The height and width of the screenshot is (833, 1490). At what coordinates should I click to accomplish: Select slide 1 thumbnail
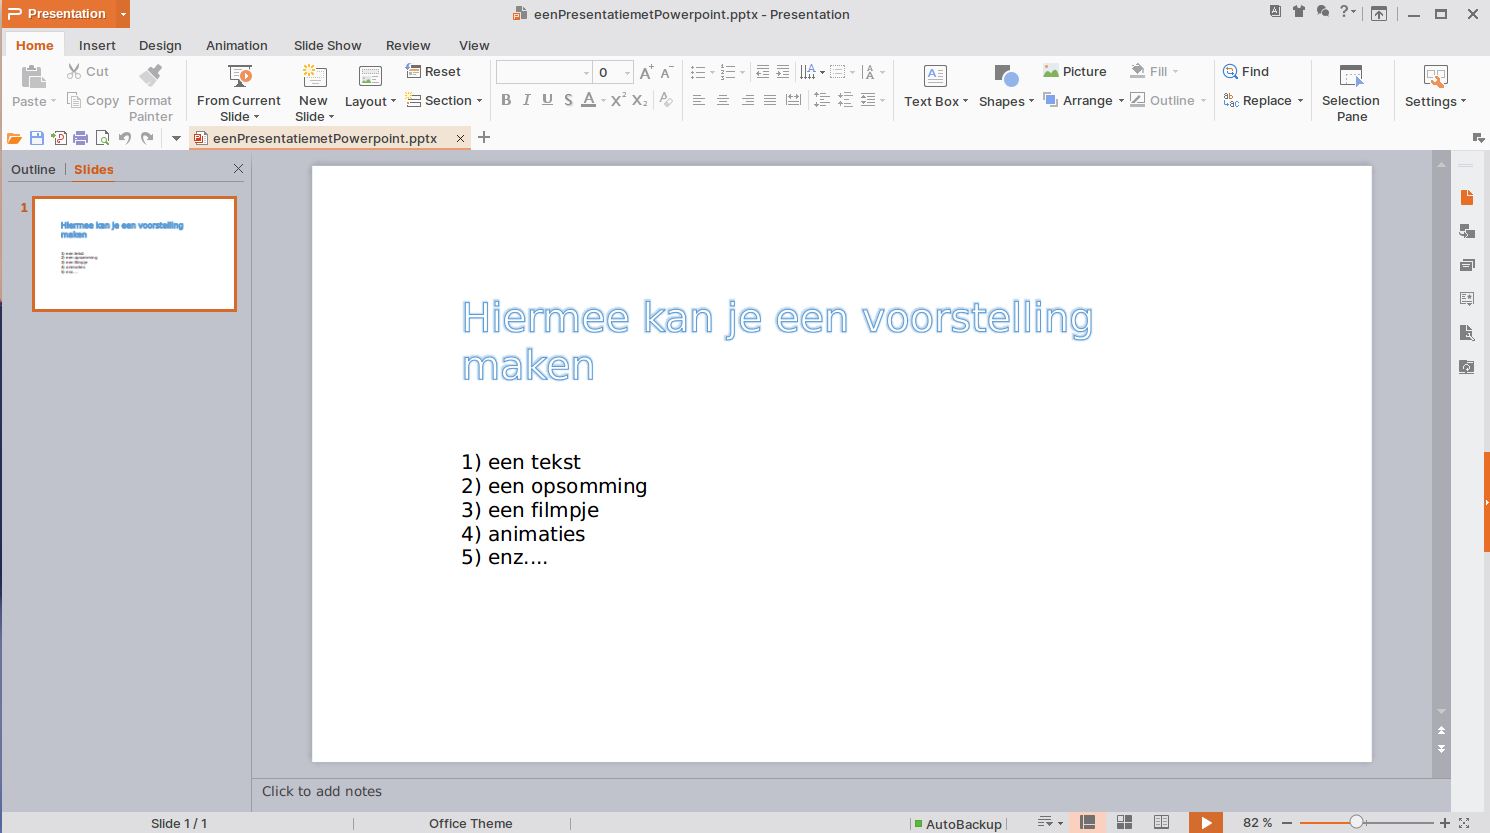[x=135, y=254]
